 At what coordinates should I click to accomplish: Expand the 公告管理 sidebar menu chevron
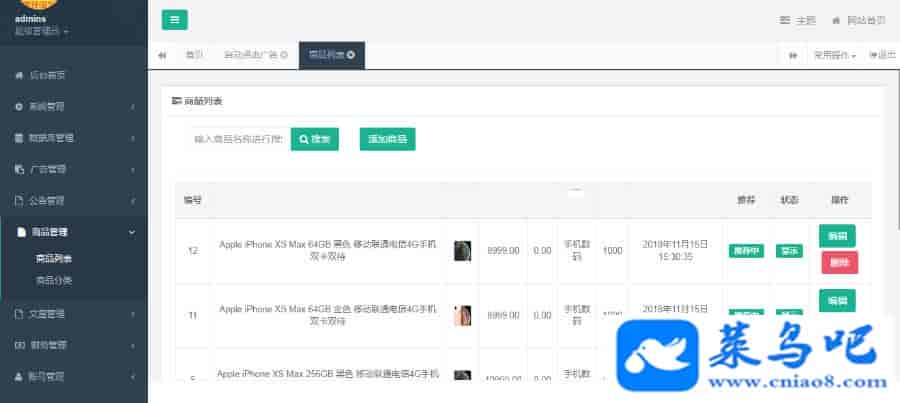coord(133,202)
